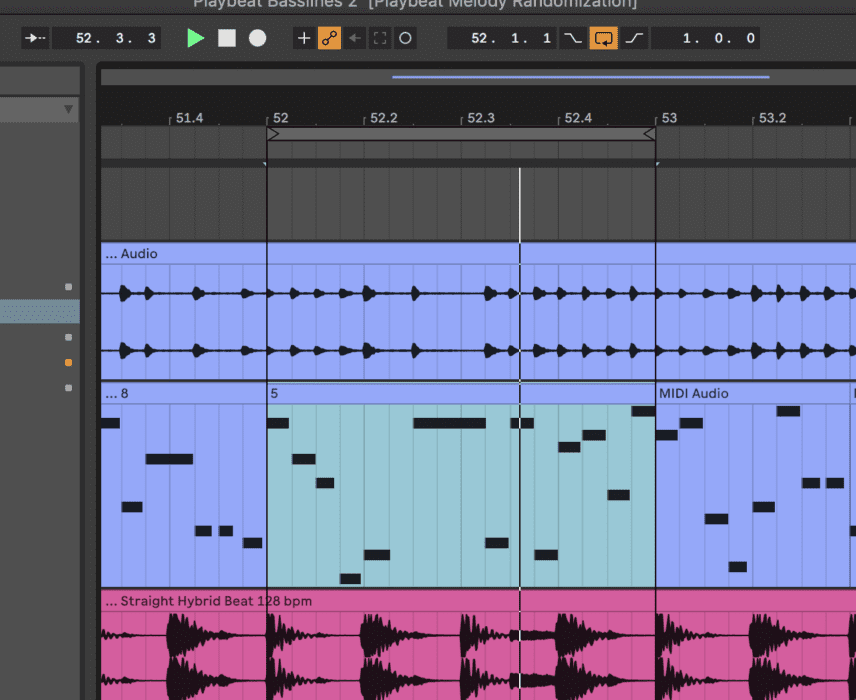Click the loop length field 1. 0. 0
Viewport: 856px width, 700px height.
point(705,38)
